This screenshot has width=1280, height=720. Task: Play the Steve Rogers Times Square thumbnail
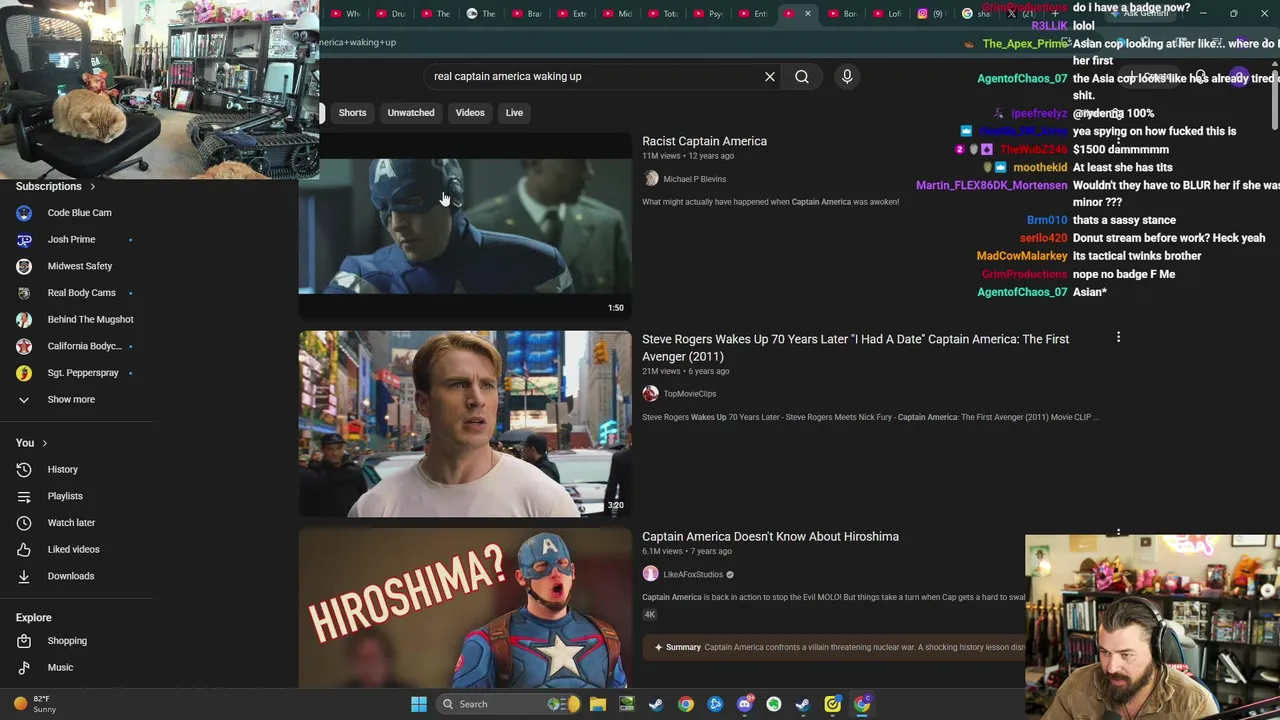click(465, 424)
